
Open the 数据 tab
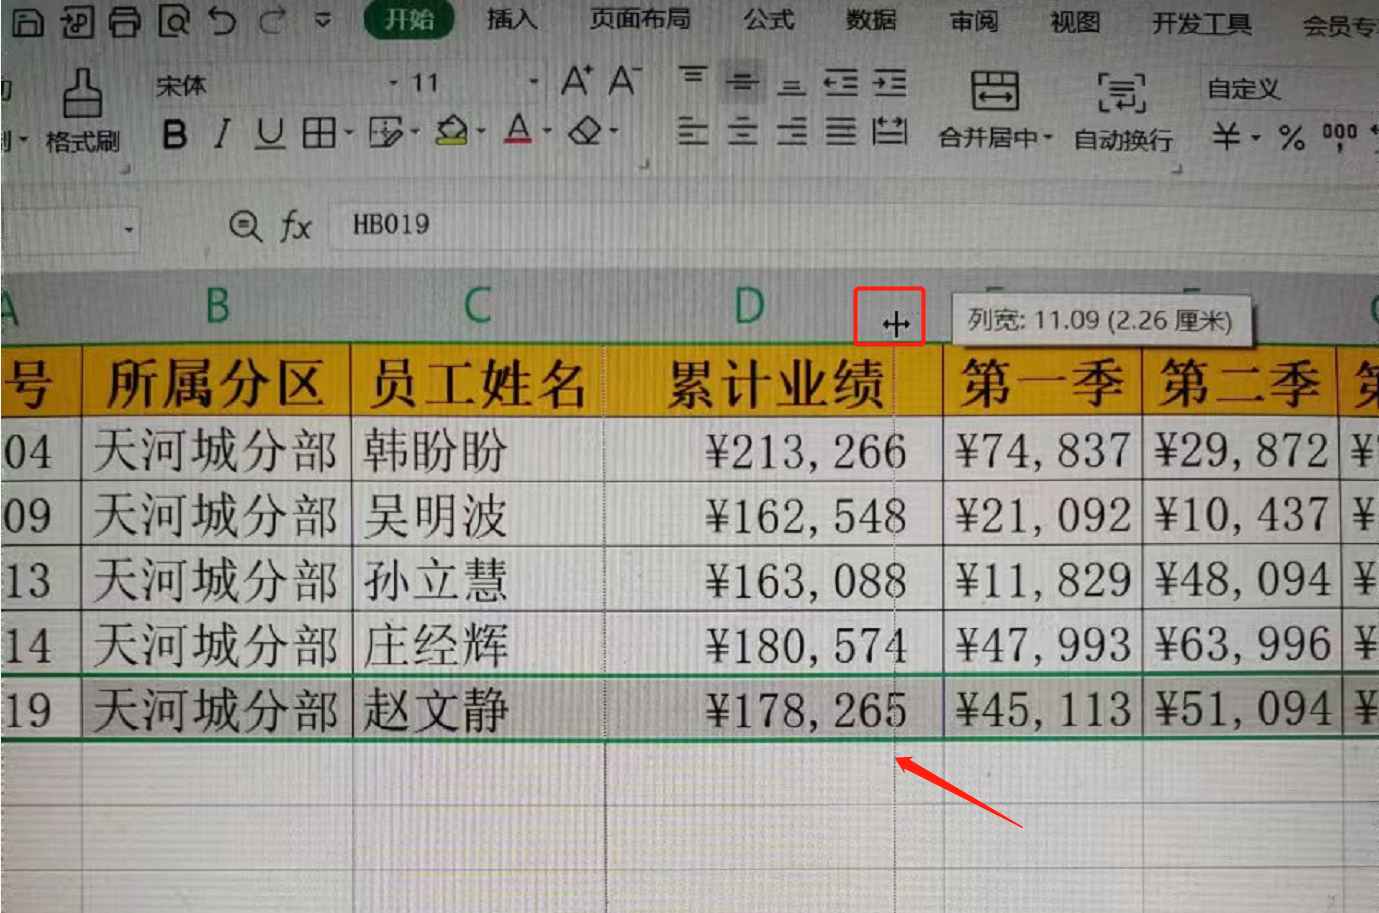pos(871,20)
